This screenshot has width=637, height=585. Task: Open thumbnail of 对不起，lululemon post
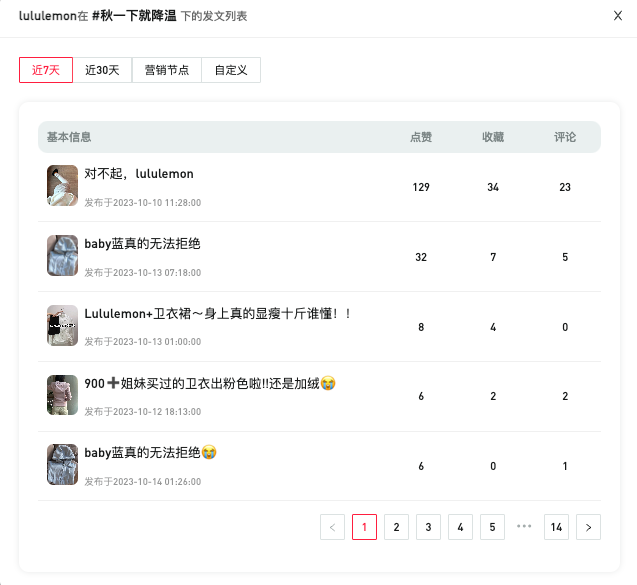point(63,185)
